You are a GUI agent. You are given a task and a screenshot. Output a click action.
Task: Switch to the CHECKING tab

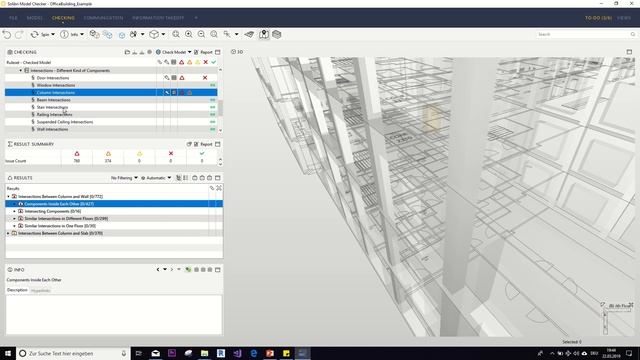(x=63, y=18)
